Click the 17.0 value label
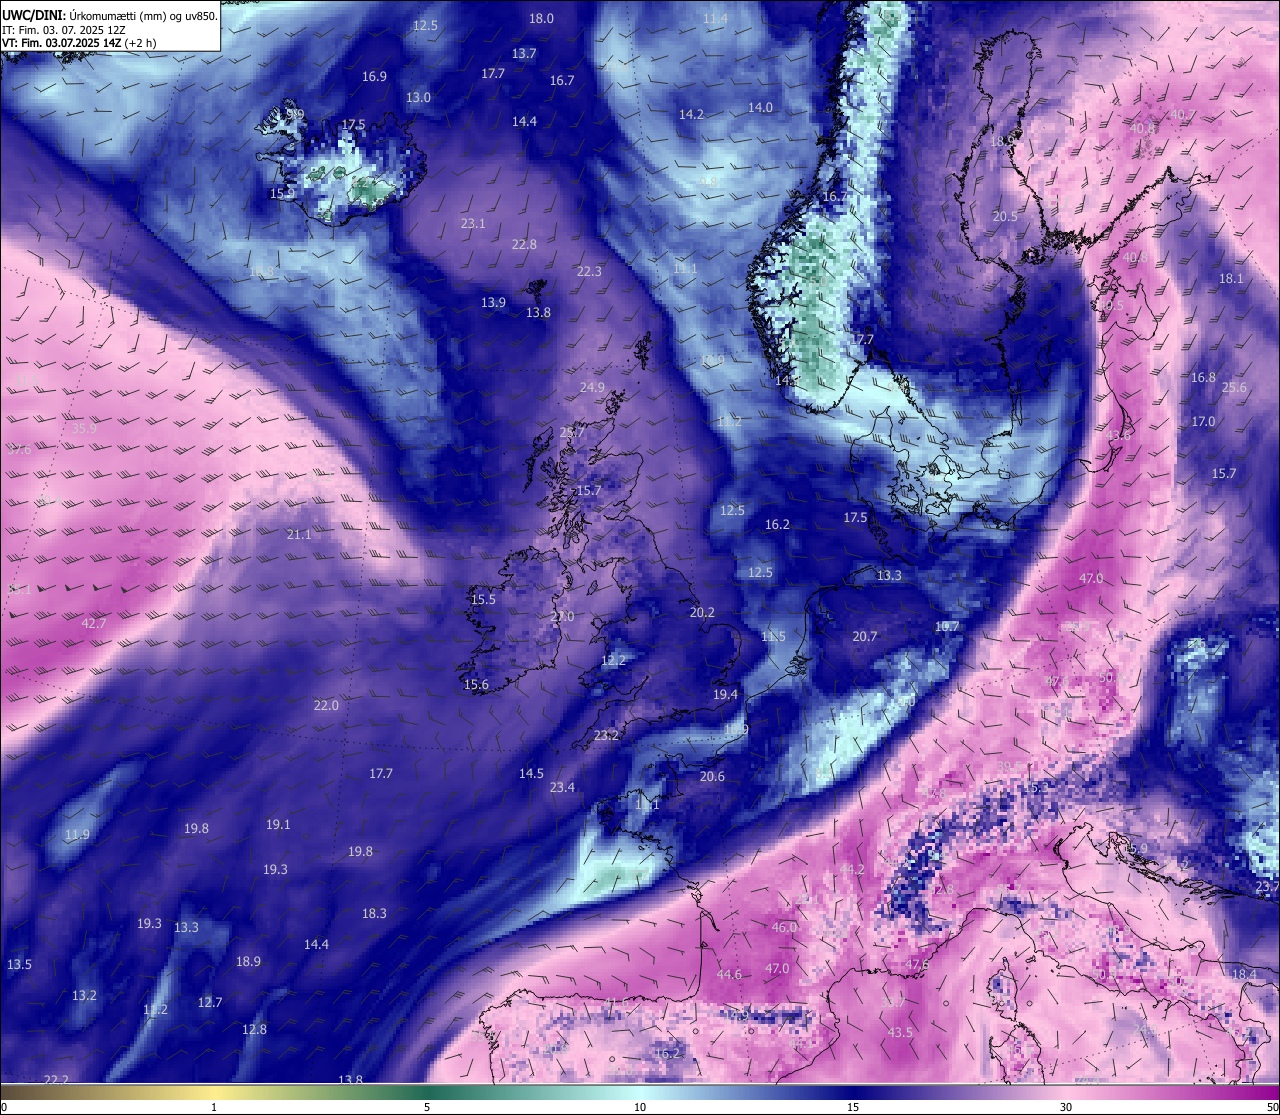The image size is (1280, 1115). click(x=1203, y=421)
